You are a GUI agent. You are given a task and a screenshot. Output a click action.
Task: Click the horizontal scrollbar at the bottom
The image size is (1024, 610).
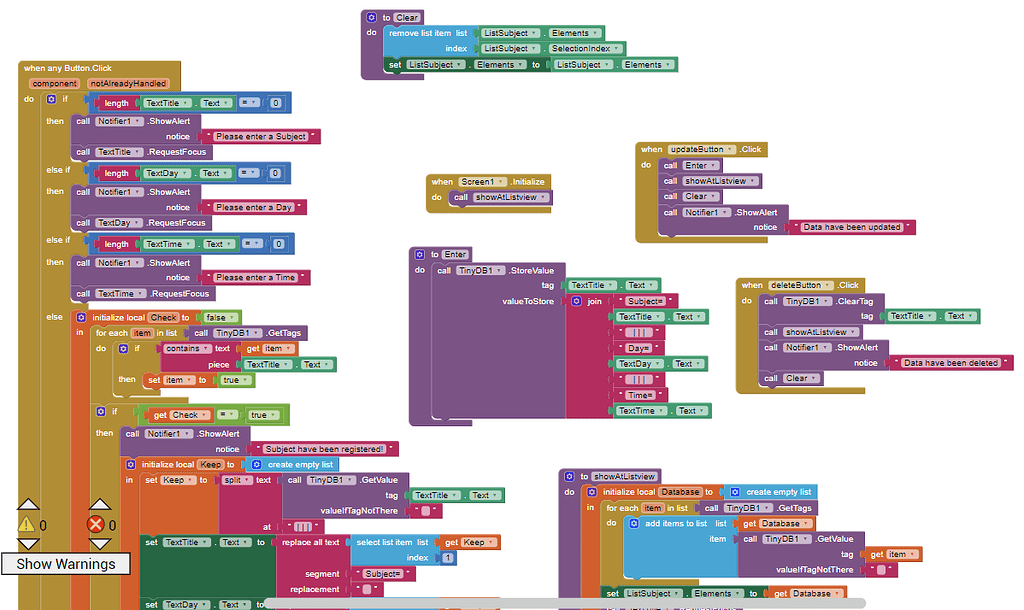(x=565, y=603)
